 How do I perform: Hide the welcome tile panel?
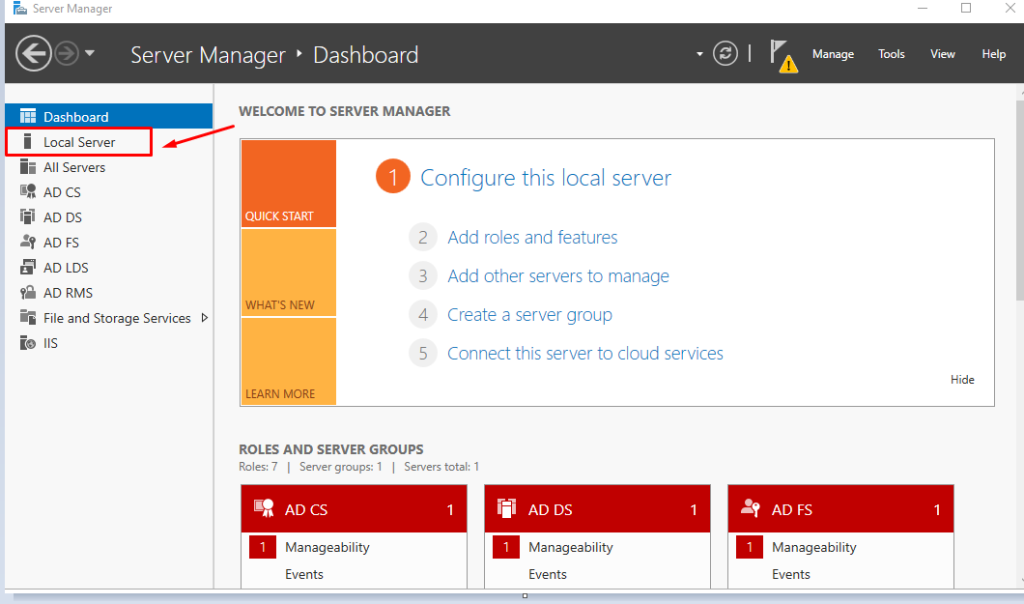coord(962,380)
